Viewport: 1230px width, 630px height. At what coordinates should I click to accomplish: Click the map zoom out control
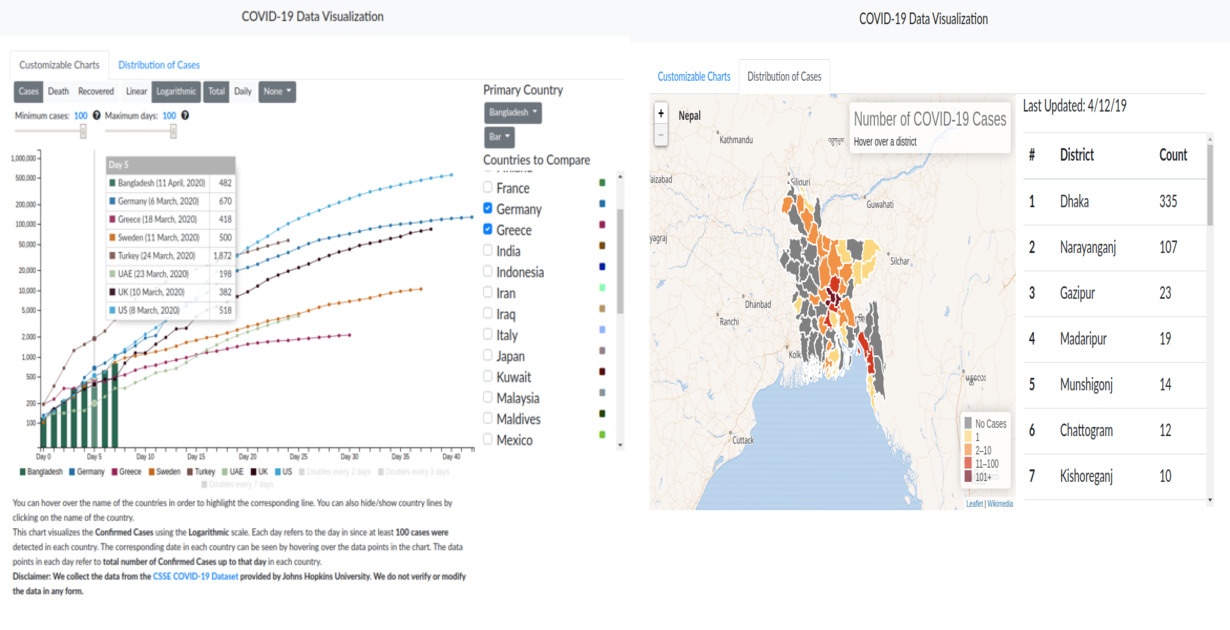tap(660, 133)
